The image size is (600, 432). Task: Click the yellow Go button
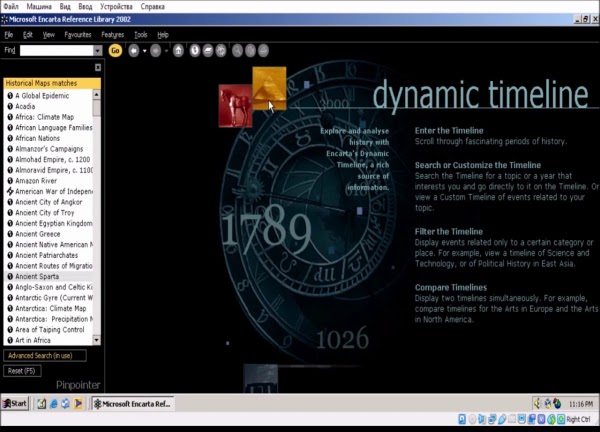115,51
